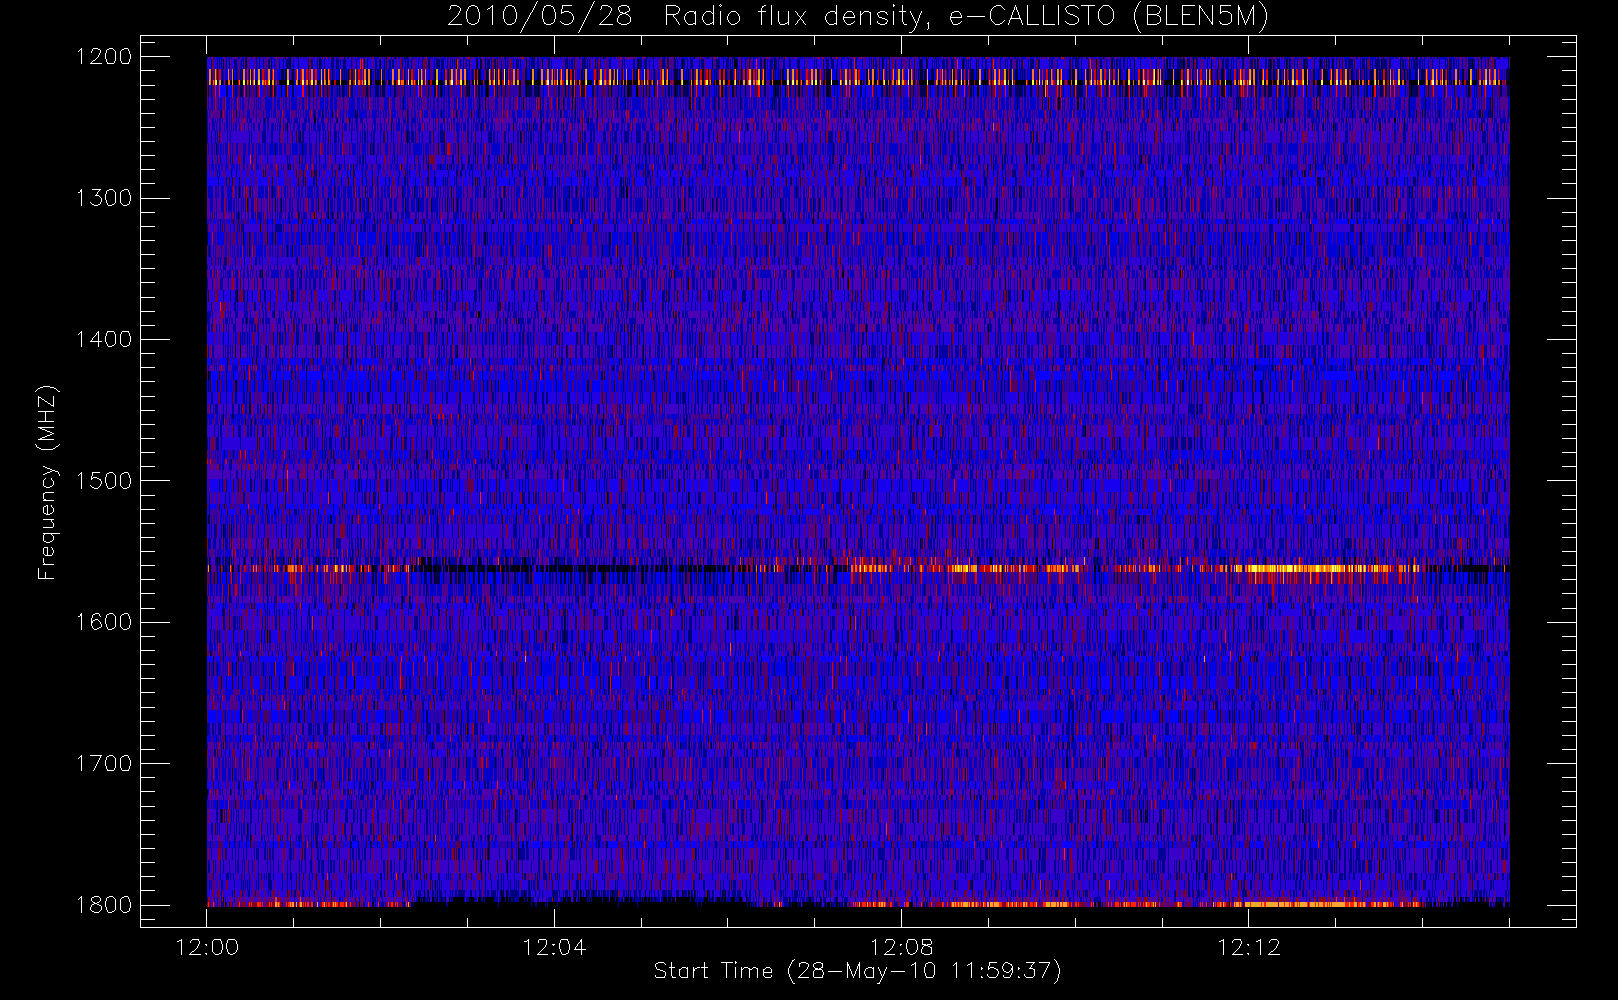Click the 1200 frequency tick label
This screenshot has width=1618, height=1000.
point(104,57)
